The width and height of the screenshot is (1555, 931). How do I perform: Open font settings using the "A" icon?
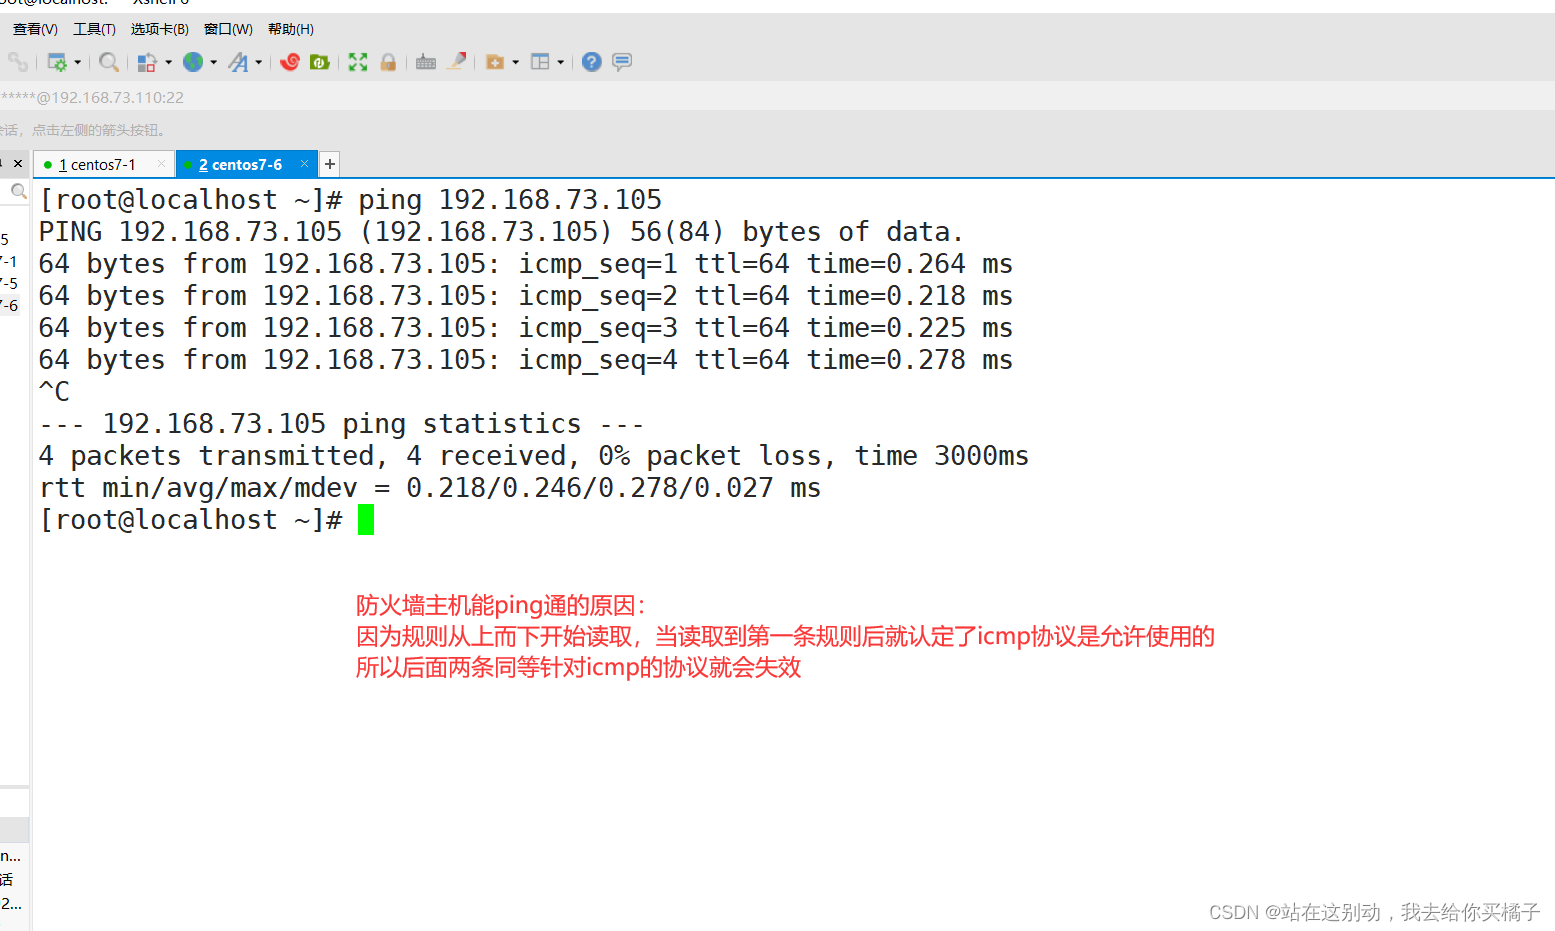pyautogui.click(x=240, y=62)
